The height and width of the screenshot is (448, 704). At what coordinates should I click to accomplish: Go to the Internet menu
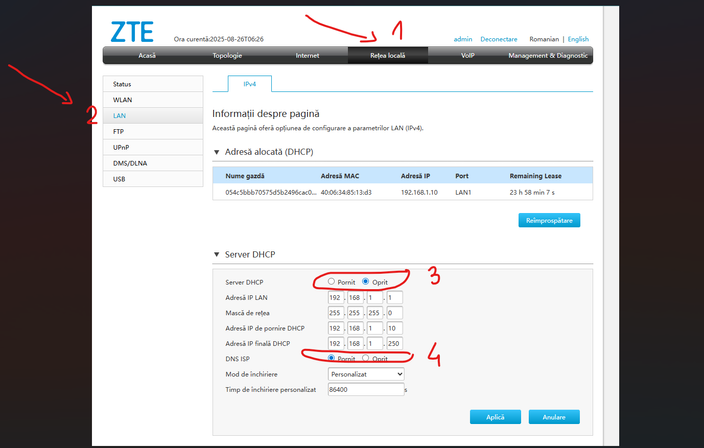[307, 55]
